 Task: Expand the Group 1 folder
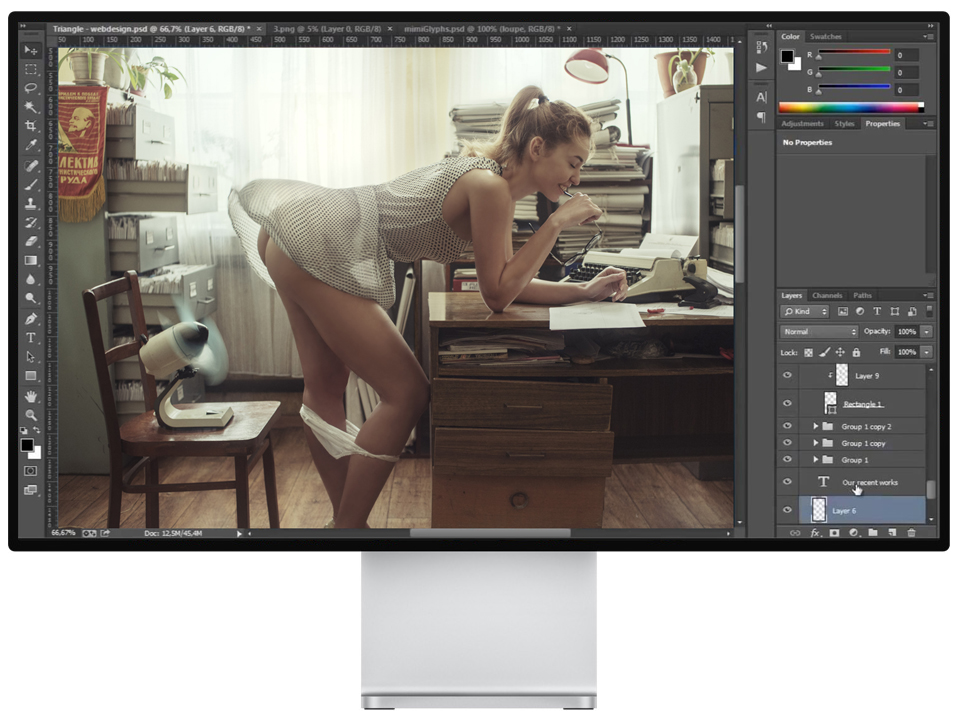click(815, 459)
